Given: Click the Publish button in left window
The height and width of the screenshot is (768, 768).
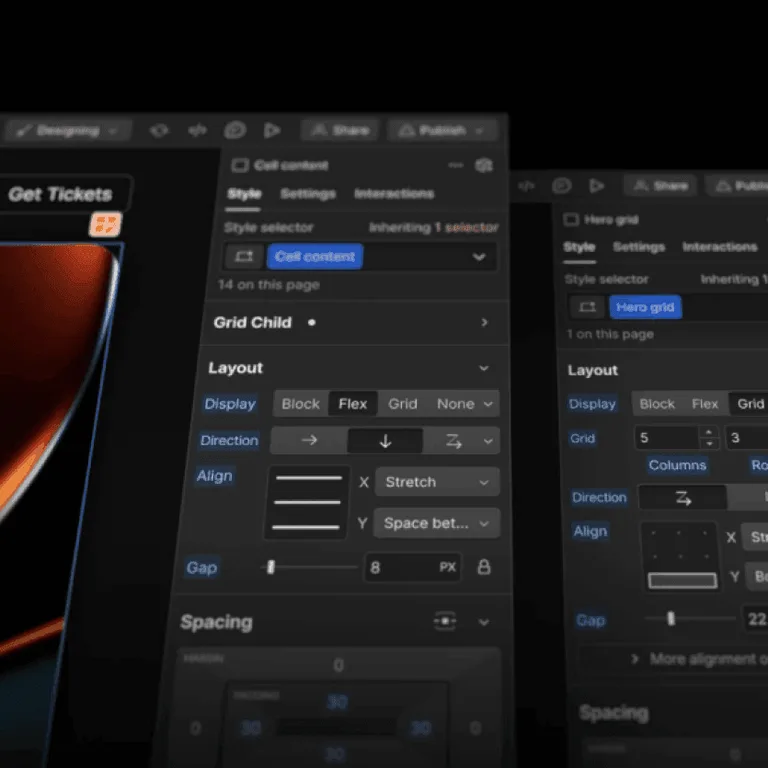Looking at the screenshot, I should click(x=442, y=130).
